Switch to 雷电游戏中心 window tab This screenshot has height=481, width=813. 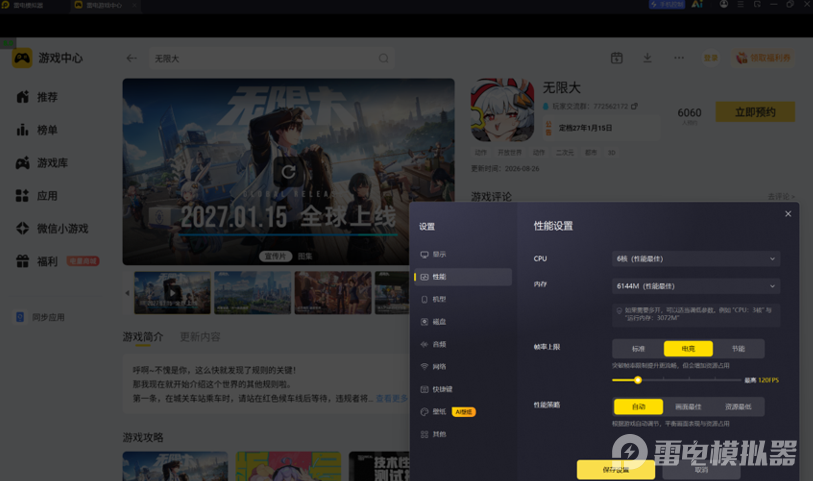click(104, 5)
